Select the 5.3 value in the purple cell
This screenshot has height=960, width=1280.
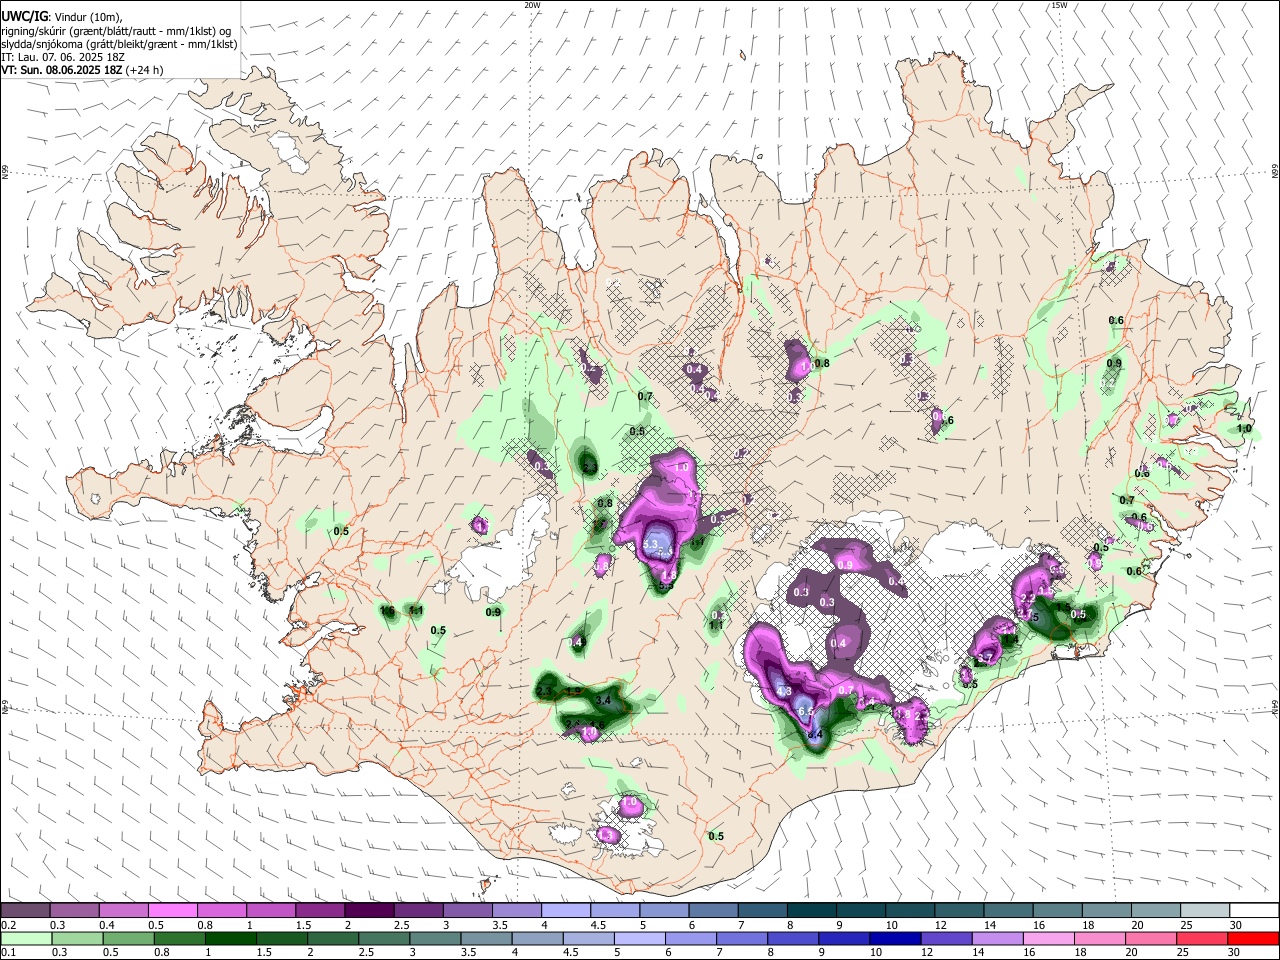[650, 544]
